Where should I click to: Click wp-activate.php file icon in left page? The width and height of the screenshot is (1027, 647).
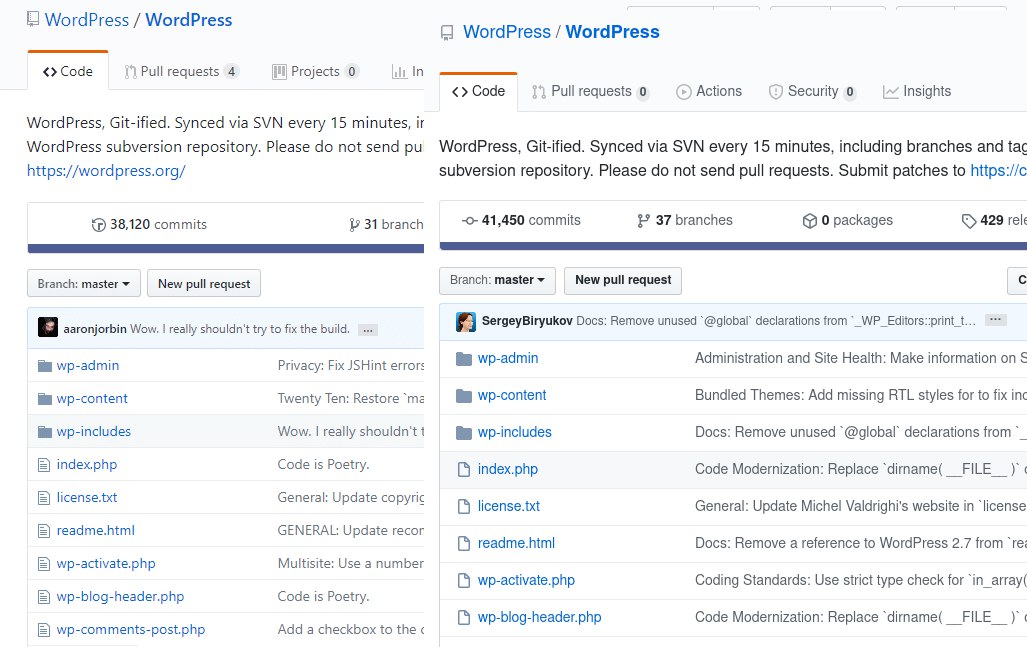(44, 564)
